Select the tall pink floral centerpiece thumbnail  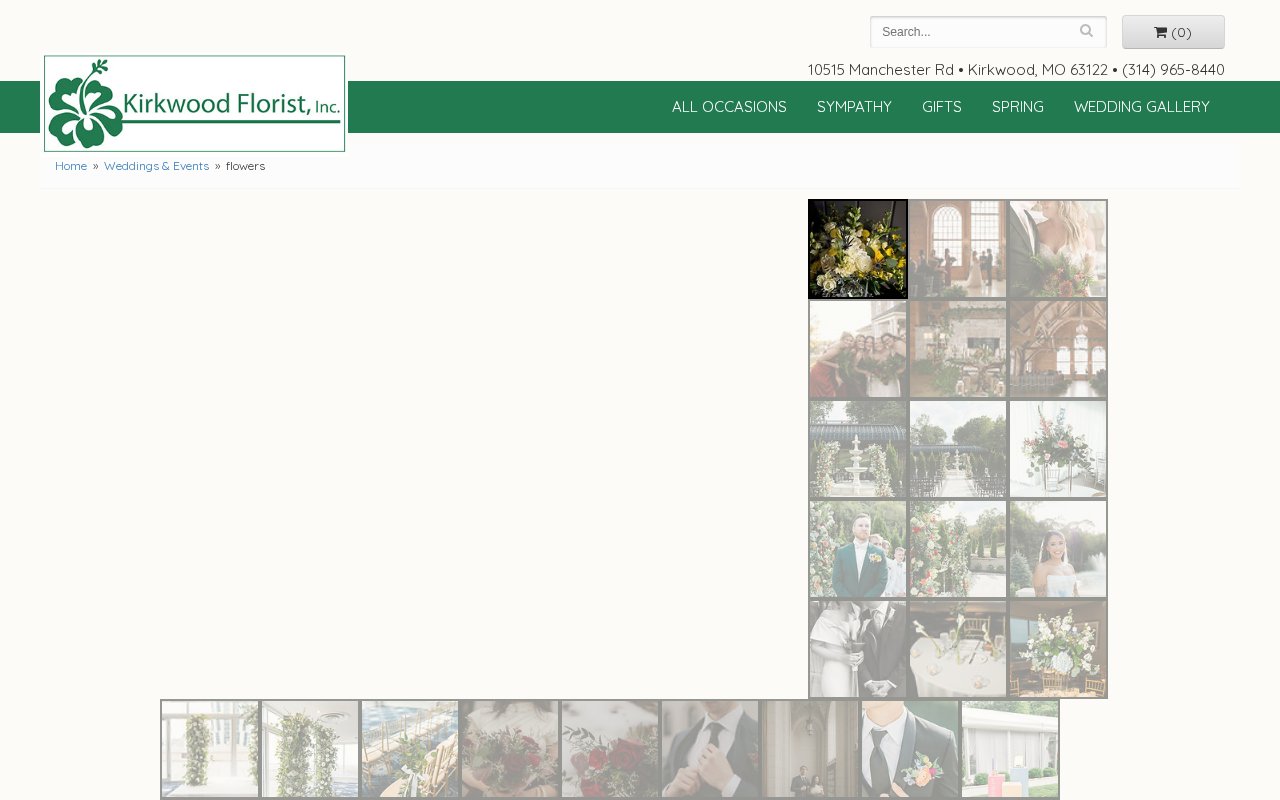(x=1058, y=449)
